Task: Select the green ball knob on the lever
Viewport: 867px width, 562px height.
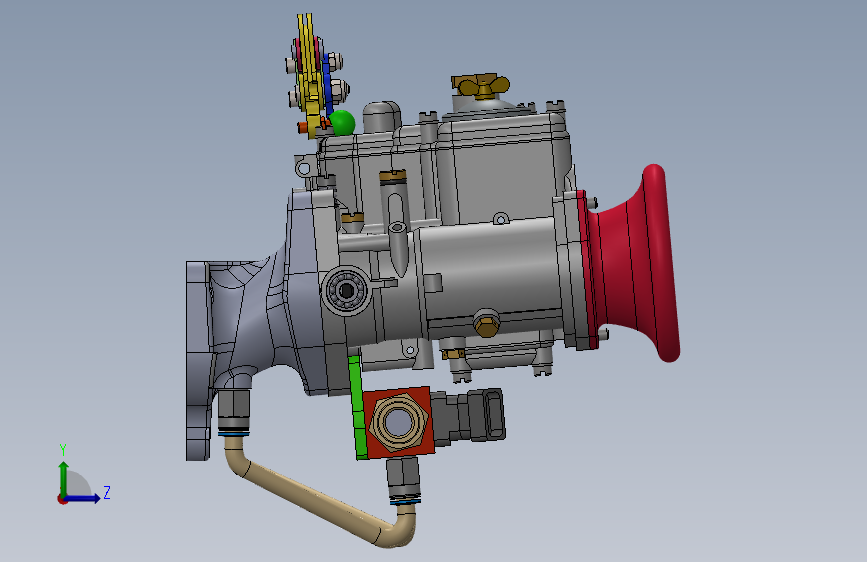Action: tap(342, 122)
